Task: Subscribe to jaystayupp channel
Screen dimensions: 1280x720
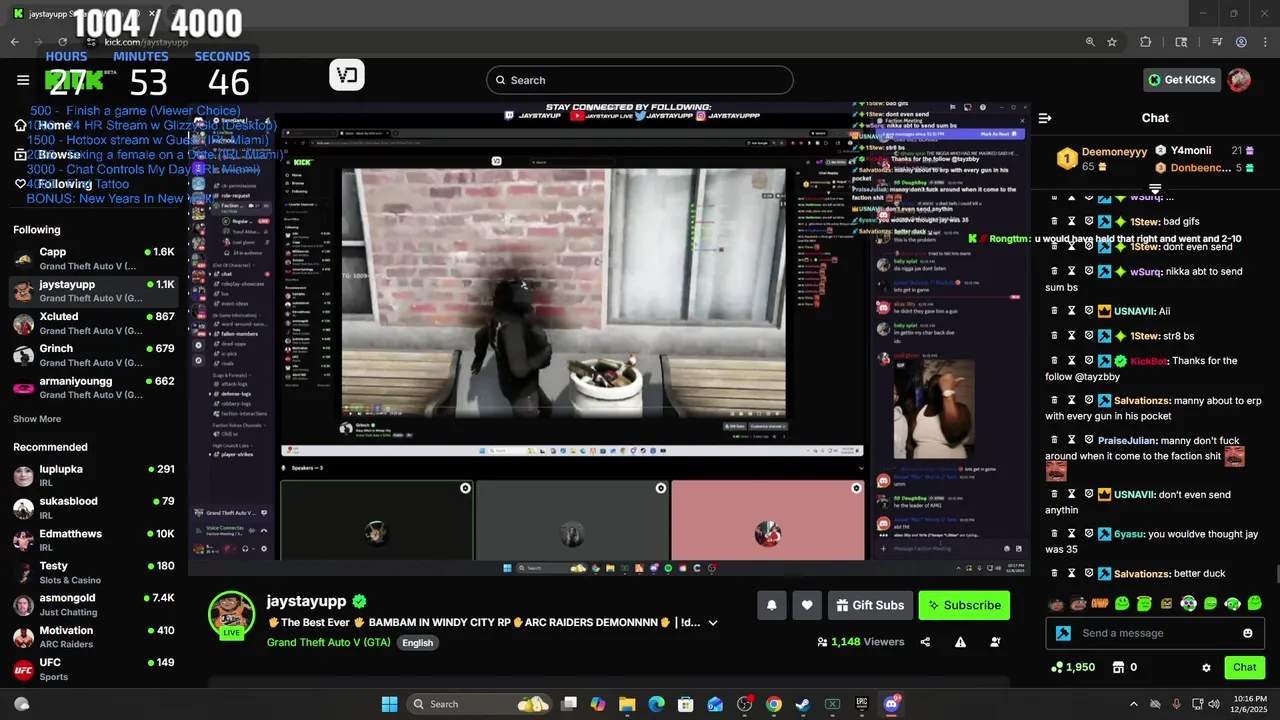Action: (x=964, y=605)
